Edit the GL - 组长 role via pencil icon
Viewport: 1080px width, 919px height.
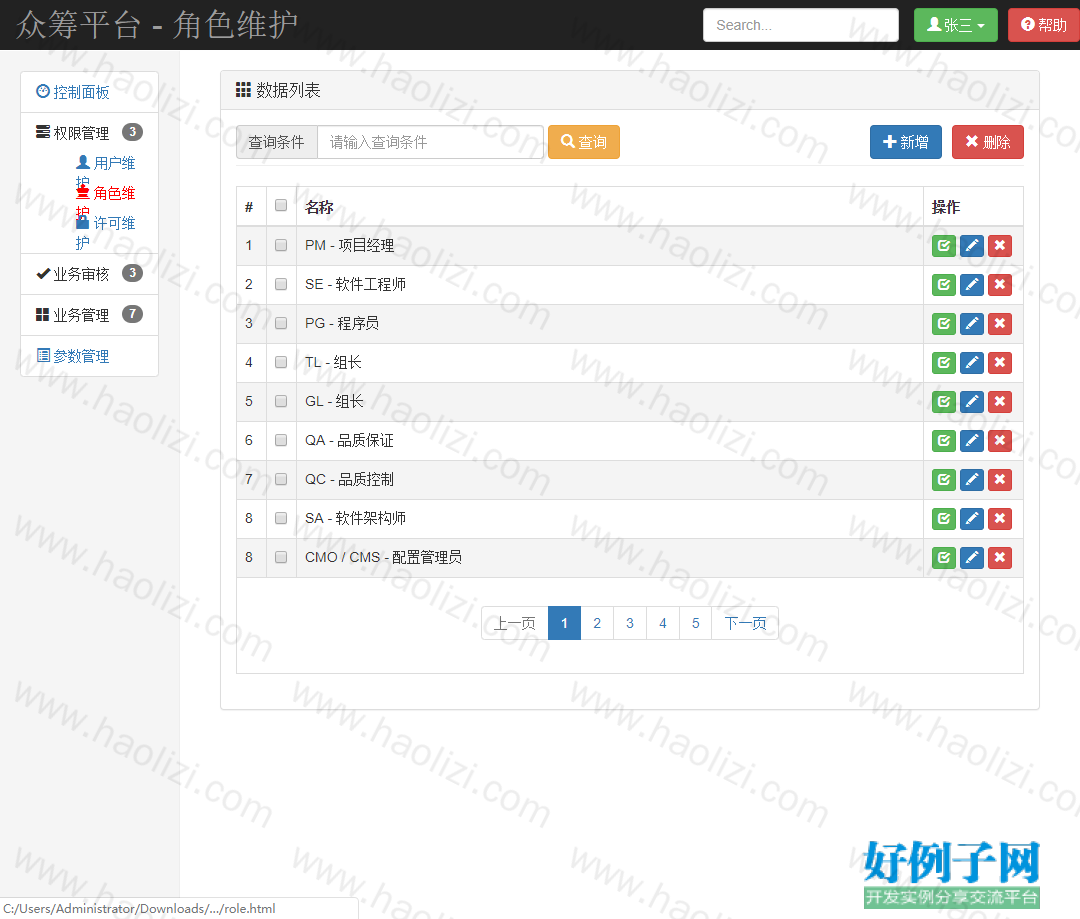pos(972,402)
